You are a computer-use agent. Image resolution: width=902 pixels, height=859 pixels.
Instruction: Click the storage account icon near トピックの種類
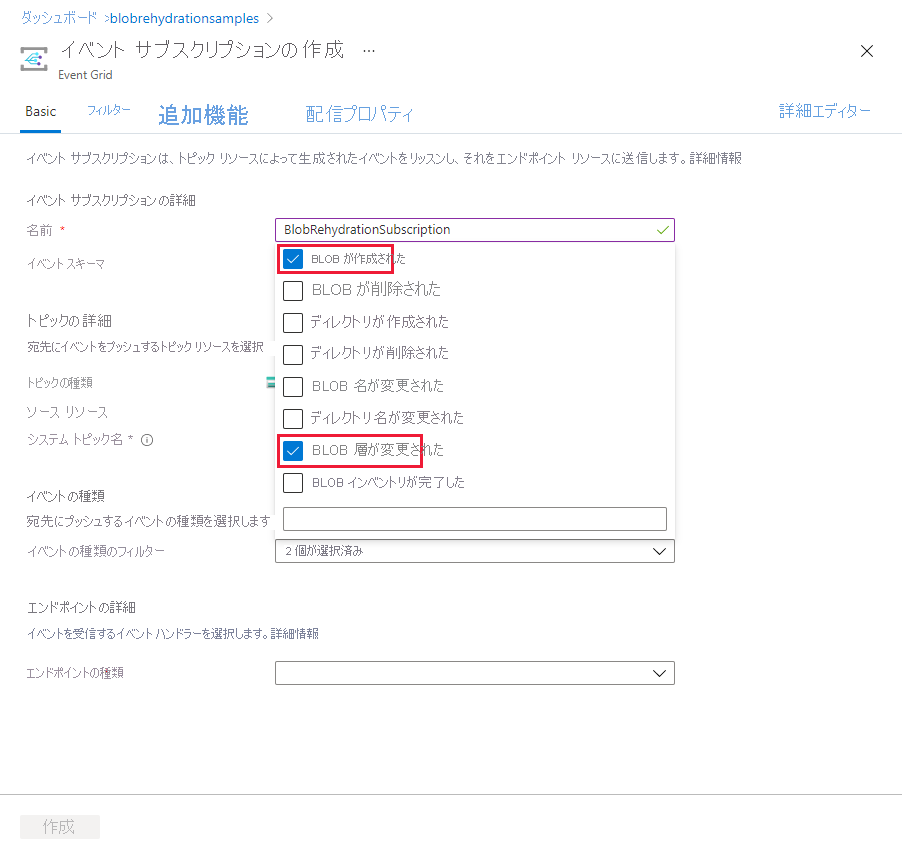[x=270, y=382]
